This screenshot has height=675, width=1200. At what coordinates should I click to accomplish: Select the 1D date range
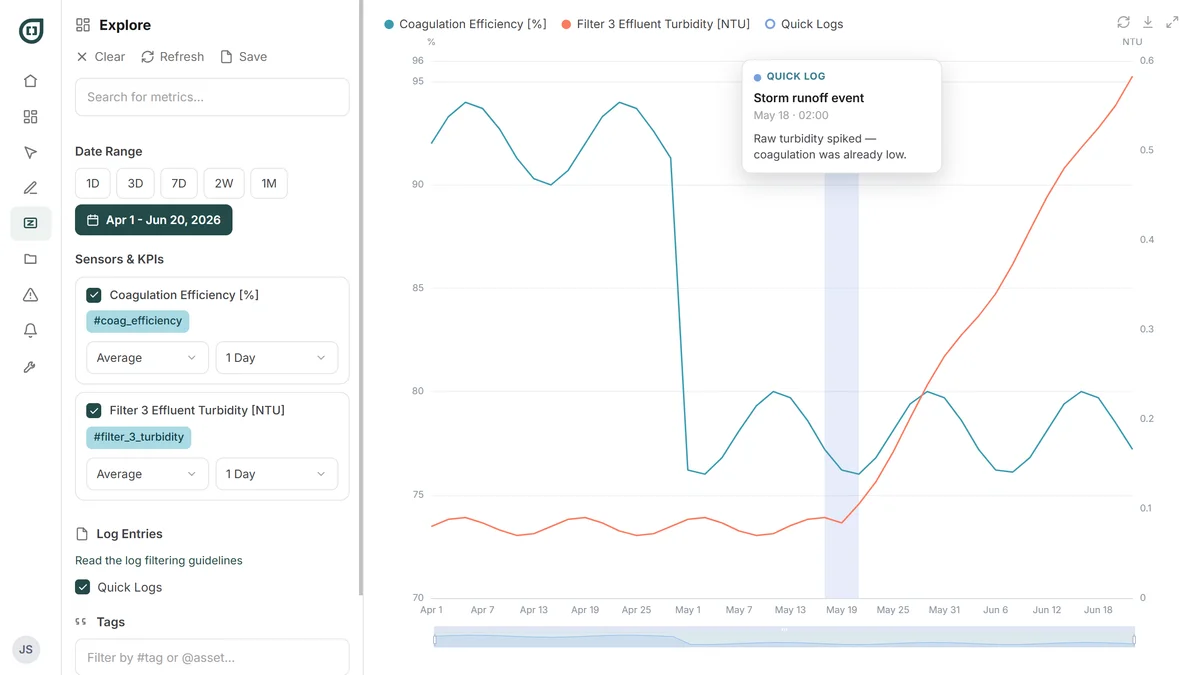[92, 183]
